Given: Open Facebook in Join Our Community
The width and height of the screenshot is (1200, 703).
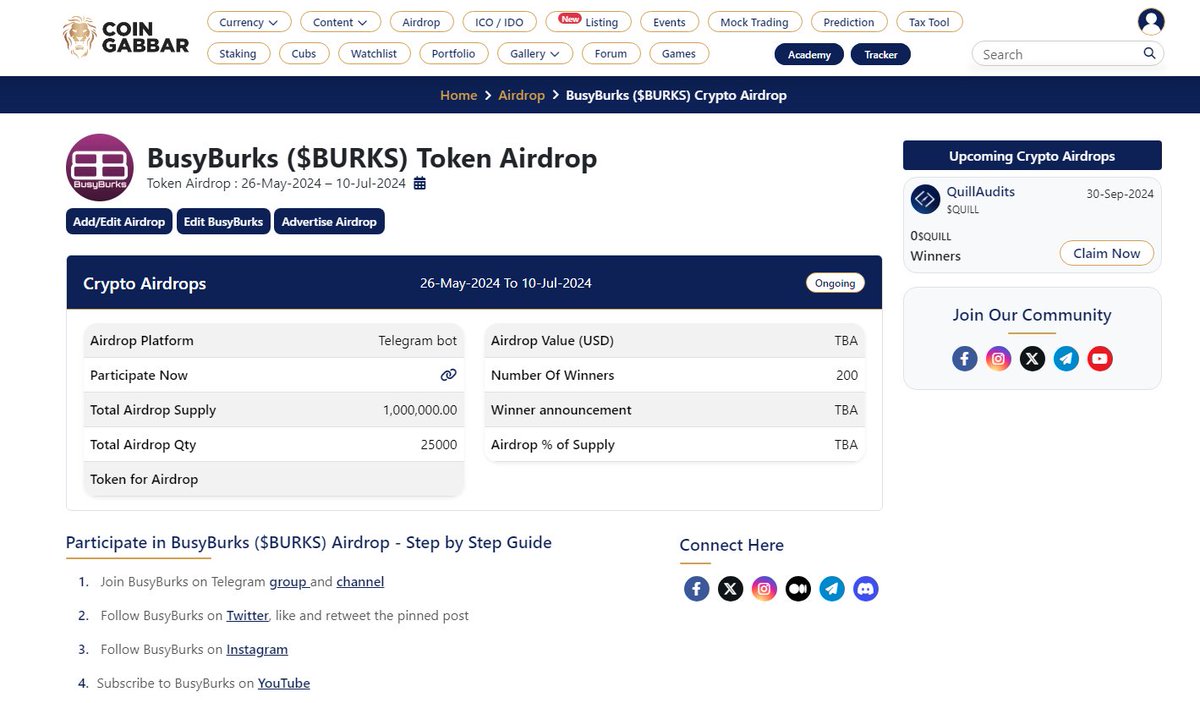Looking at the screenshot, I should [x=965, y=358].
